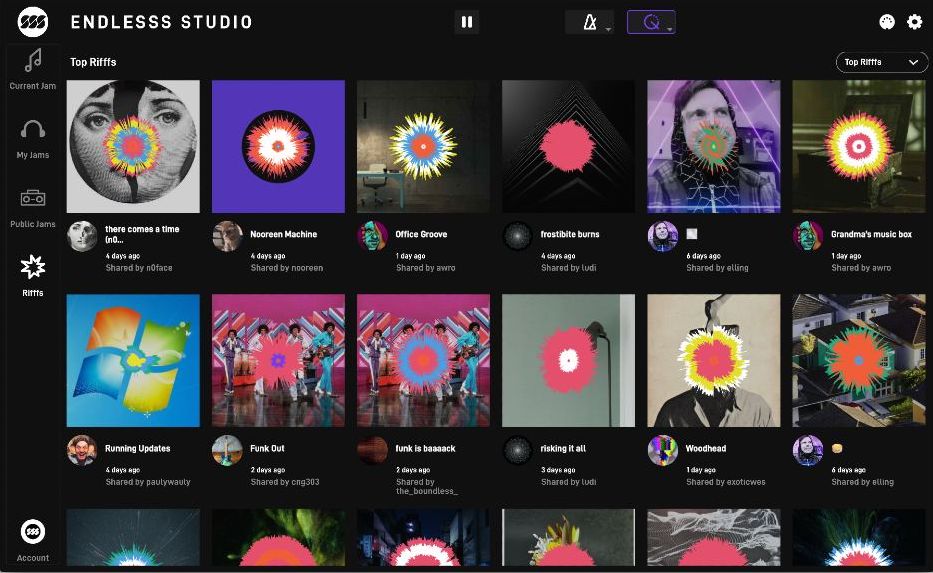Toggle the loop/quantize icon button

[651, 23]
